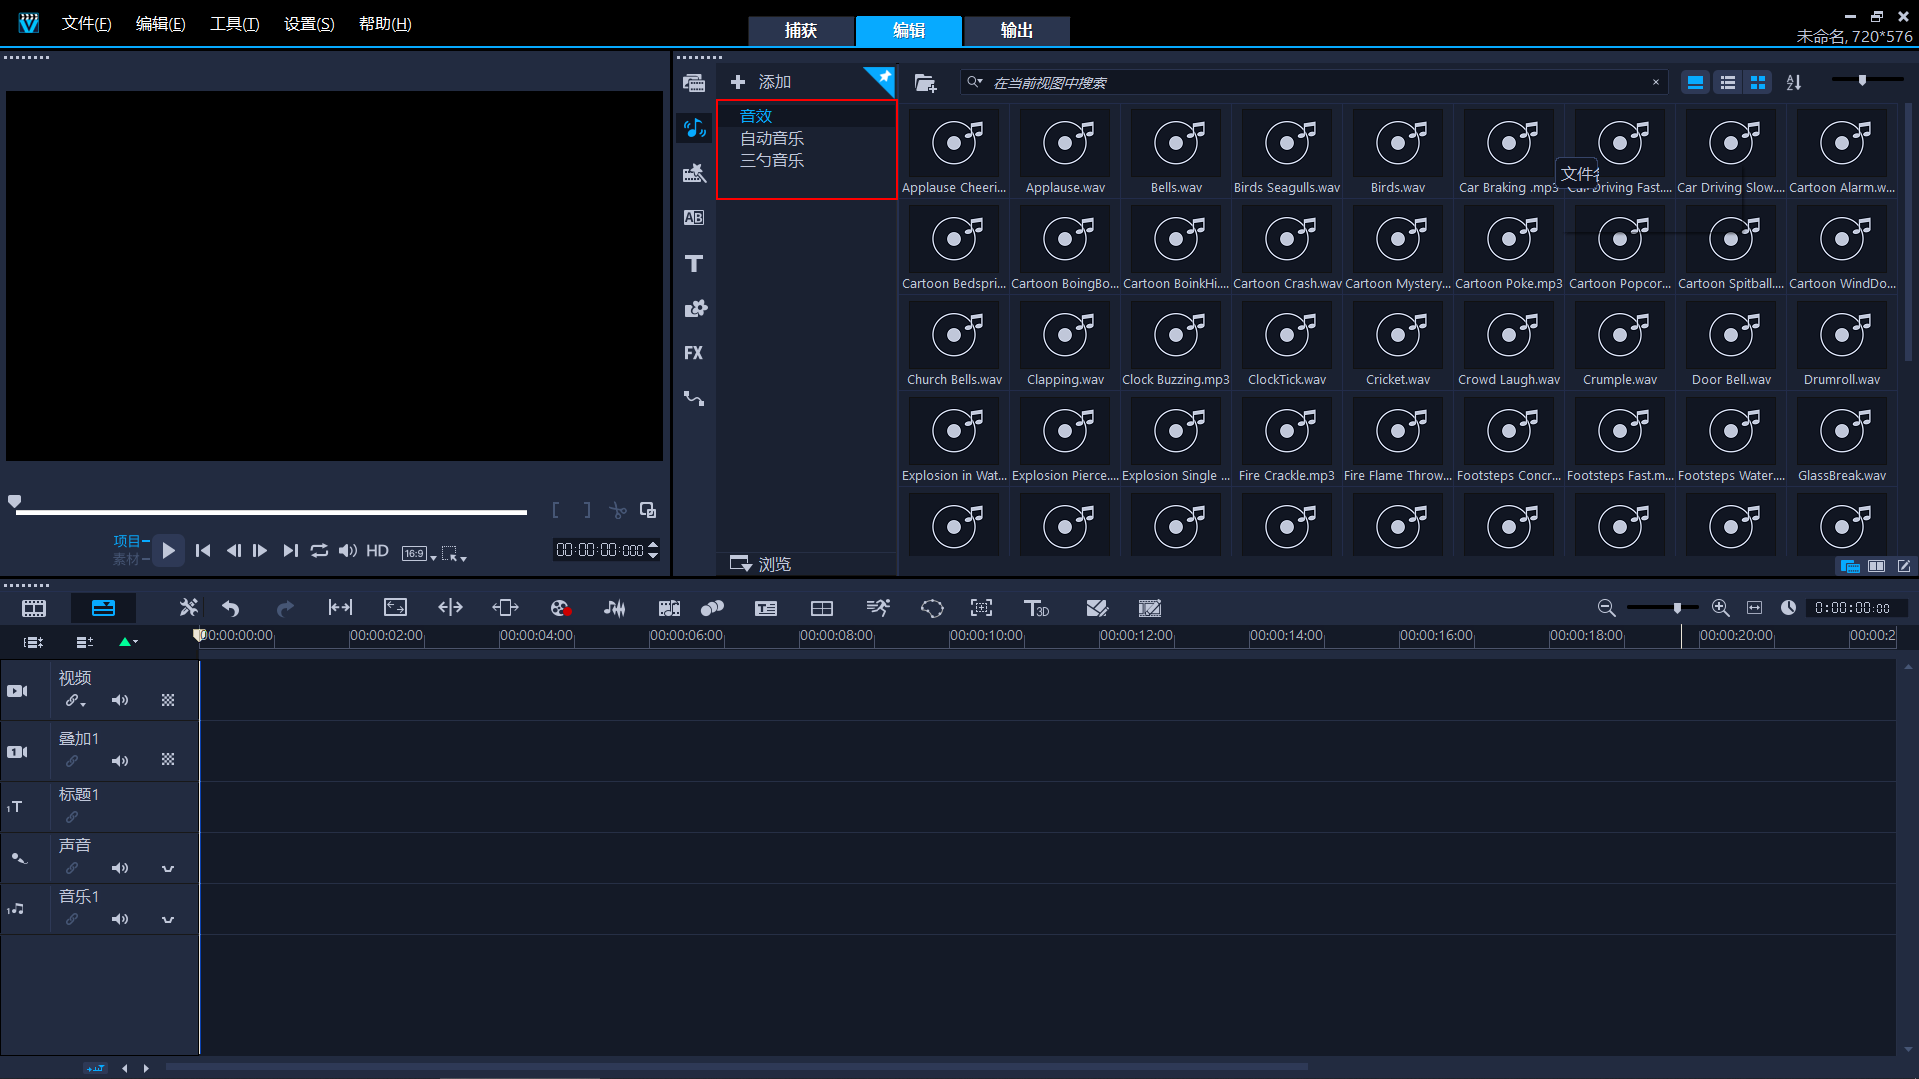
Task: Open the Media library panel icon
Action: coord(694,83)
